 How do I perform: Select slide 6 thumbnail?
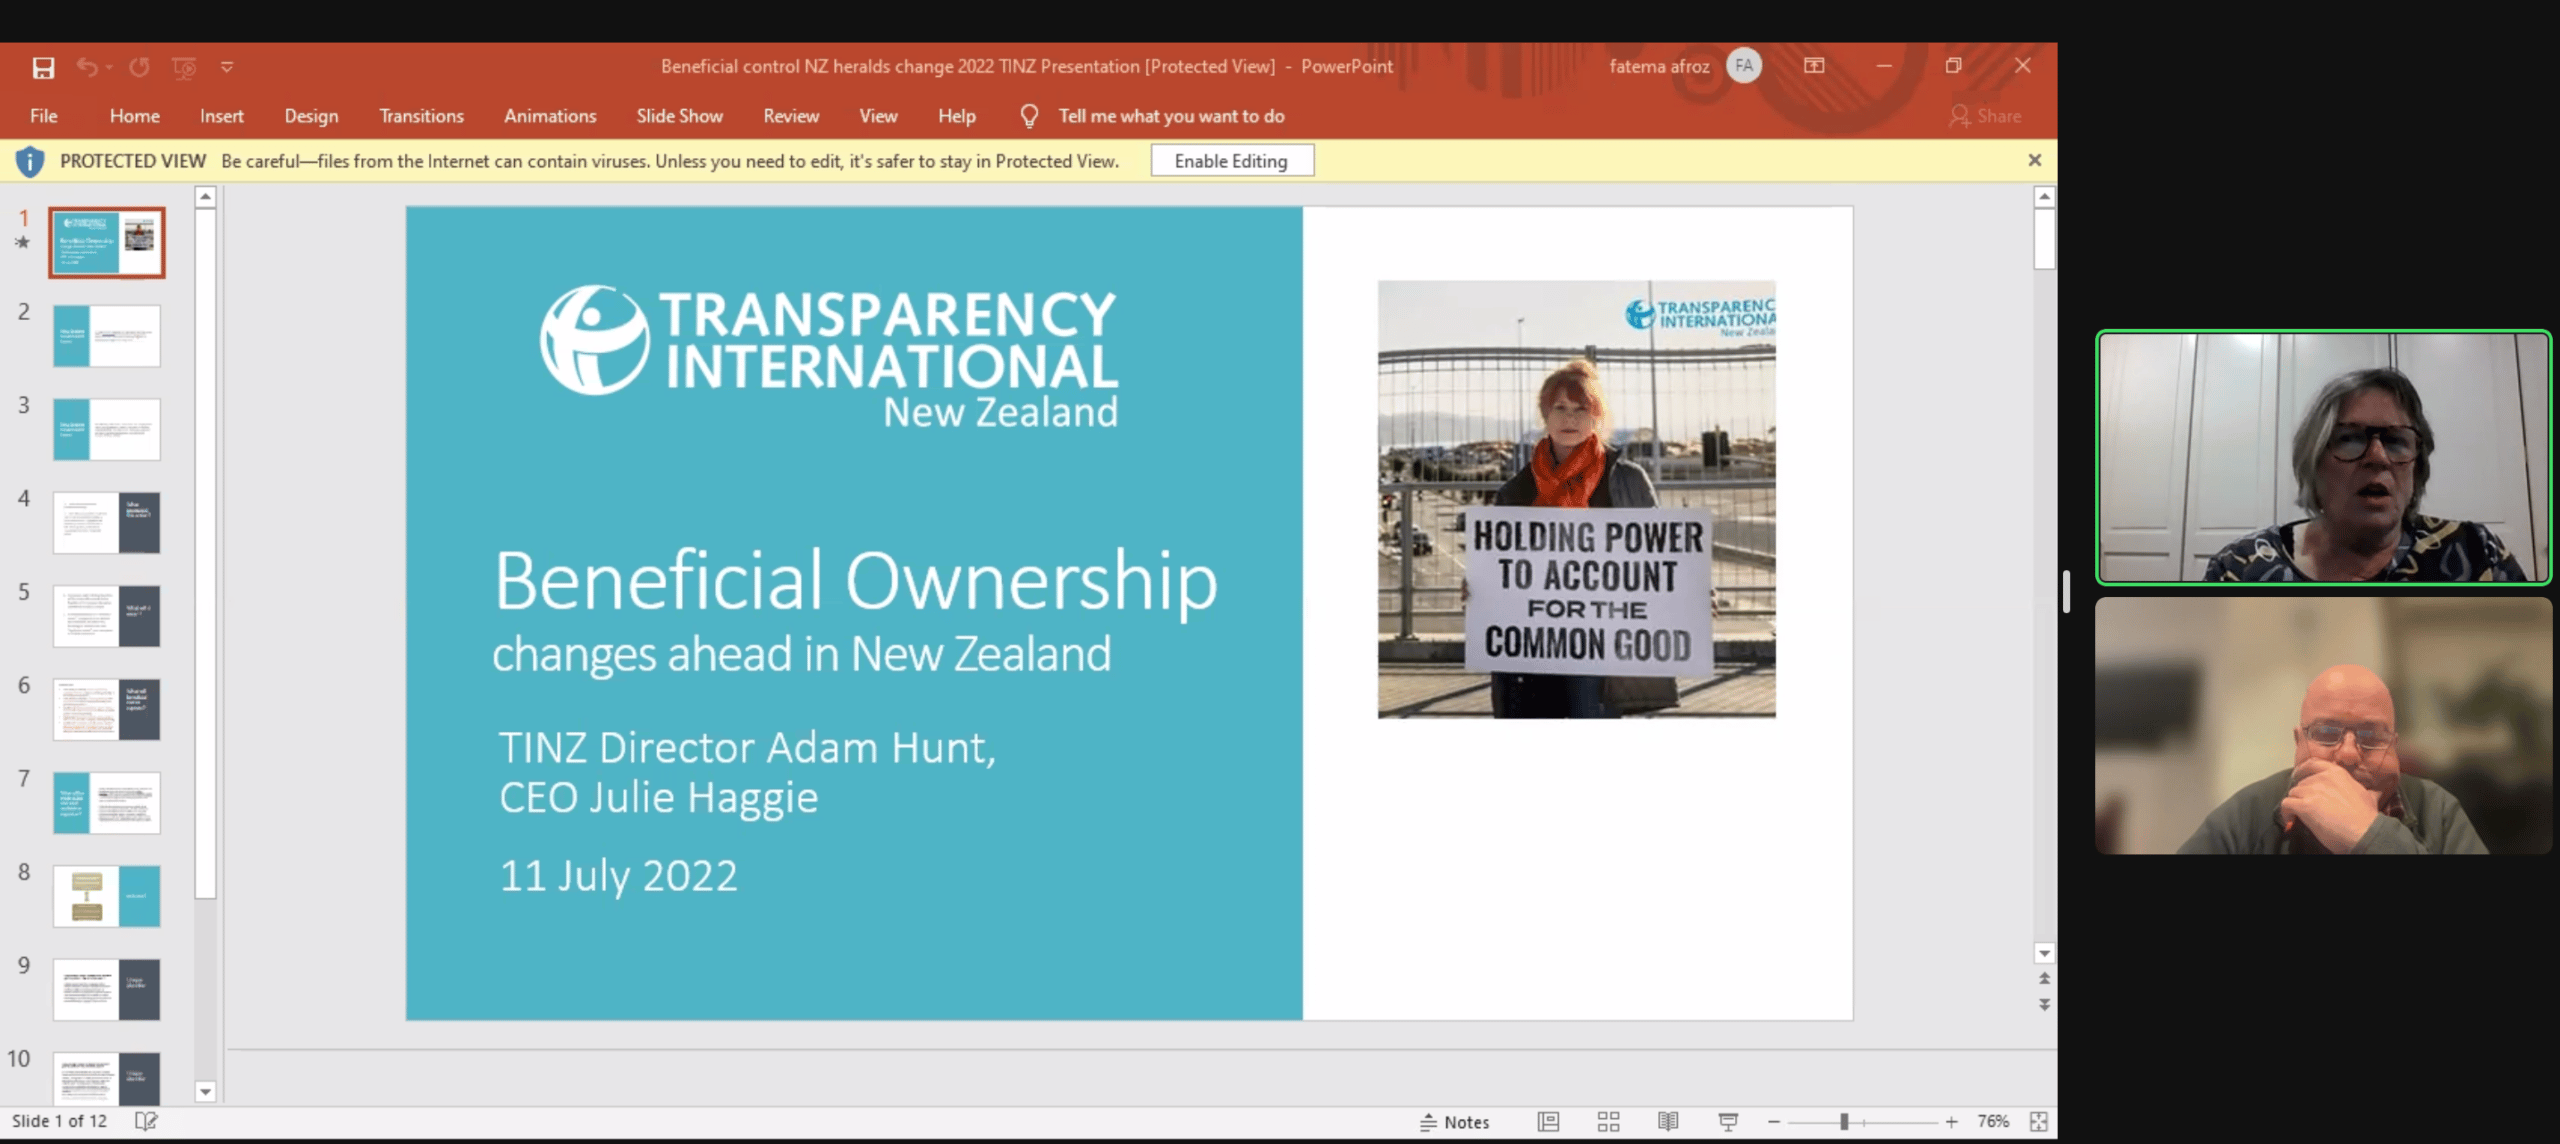(107, 709)
